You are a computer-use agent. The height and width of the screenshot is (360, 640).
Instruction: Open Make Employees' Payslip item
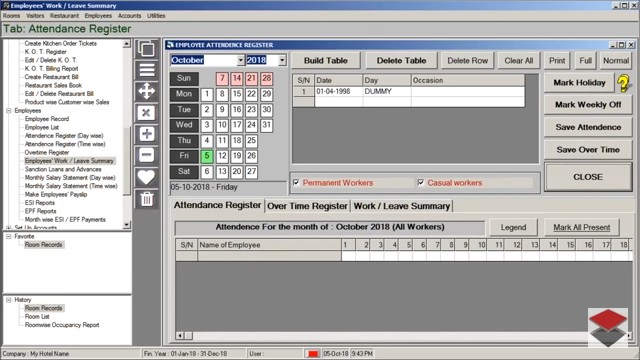pyautogui.click(x=56, y=194)
